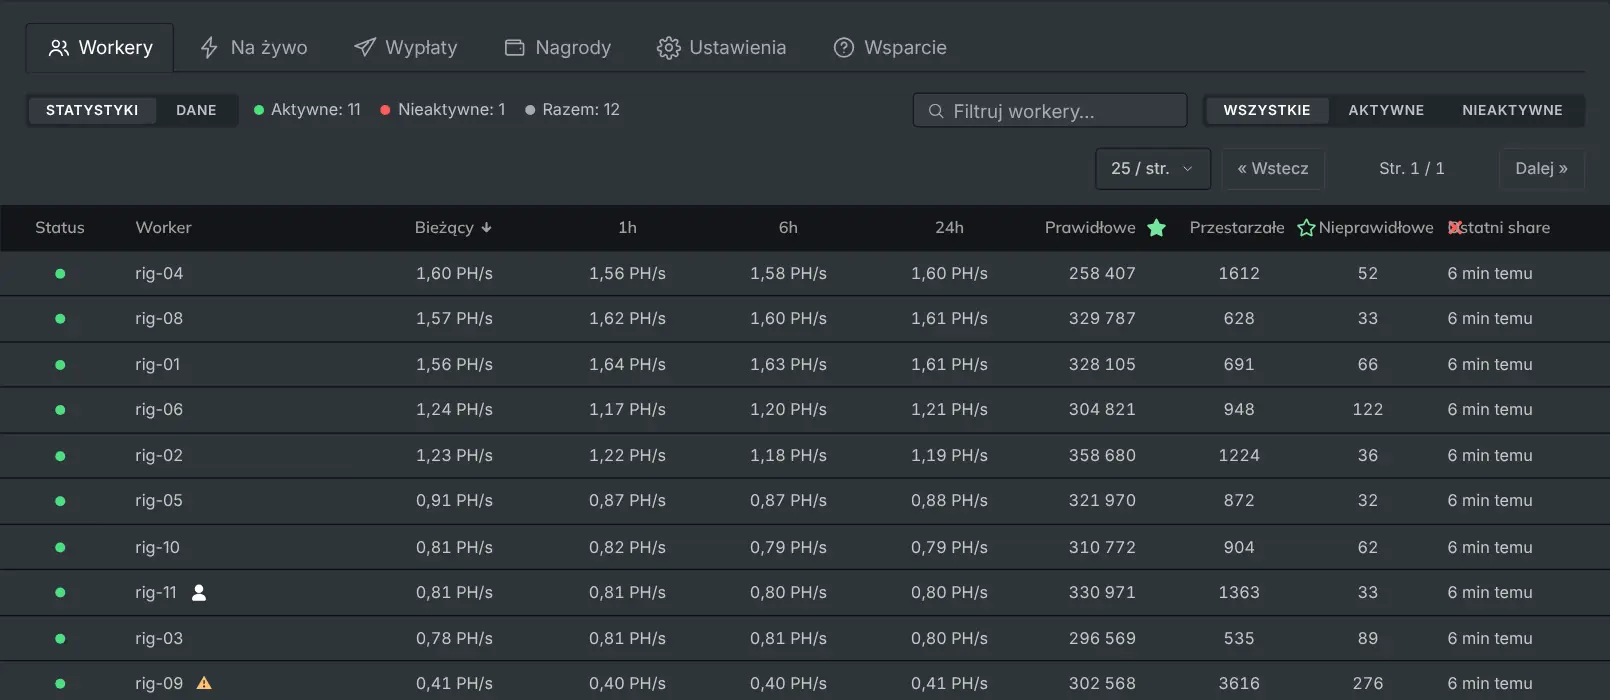1610x700 pixels.
Task: Filter to NIEAKTYWNE workers only
Action: click(x=1512, y=110)
